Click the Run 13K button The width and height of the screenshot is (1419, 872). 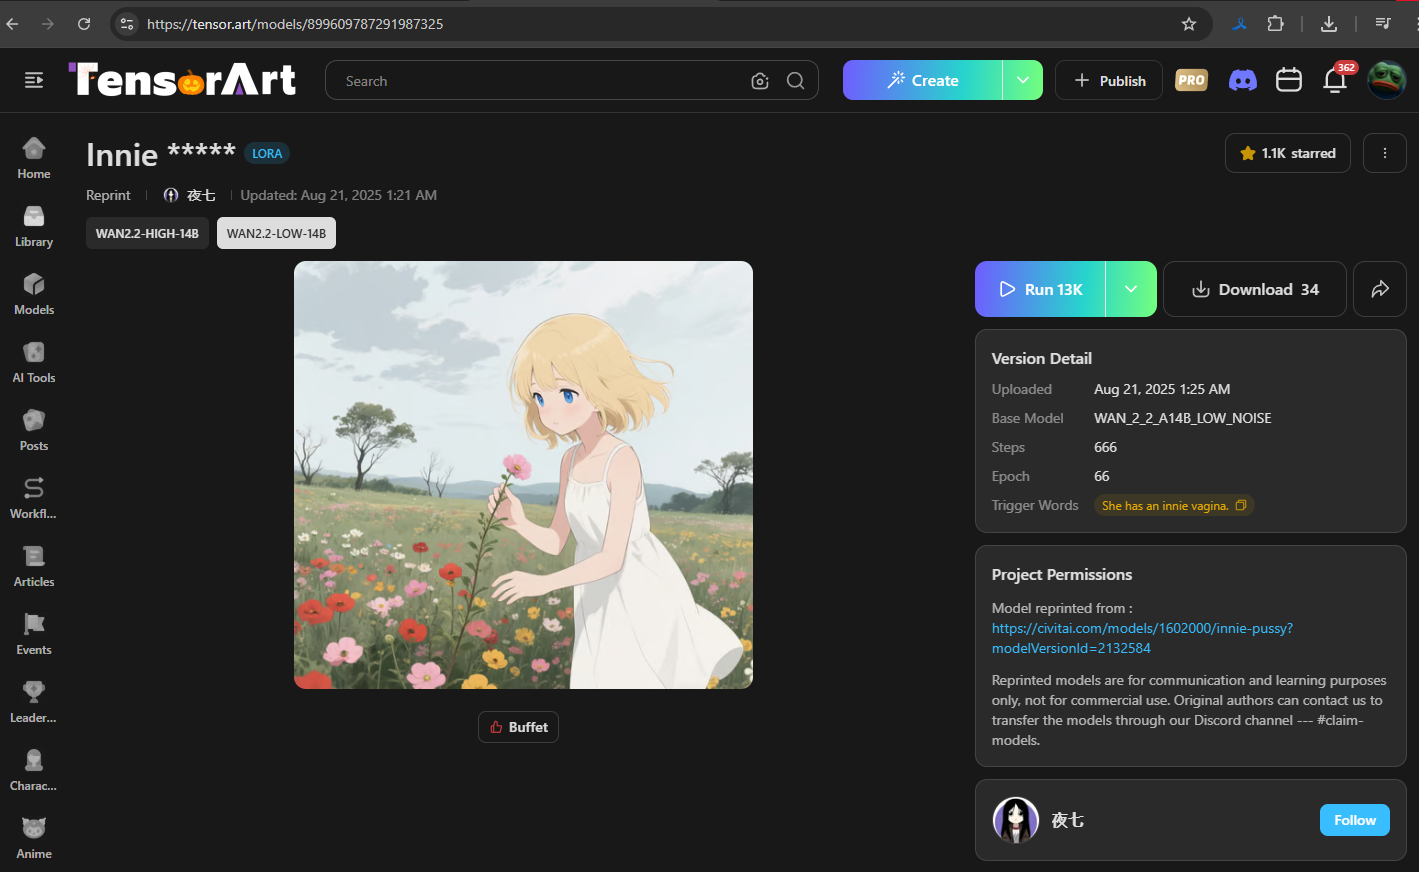tap(1040, 289)
